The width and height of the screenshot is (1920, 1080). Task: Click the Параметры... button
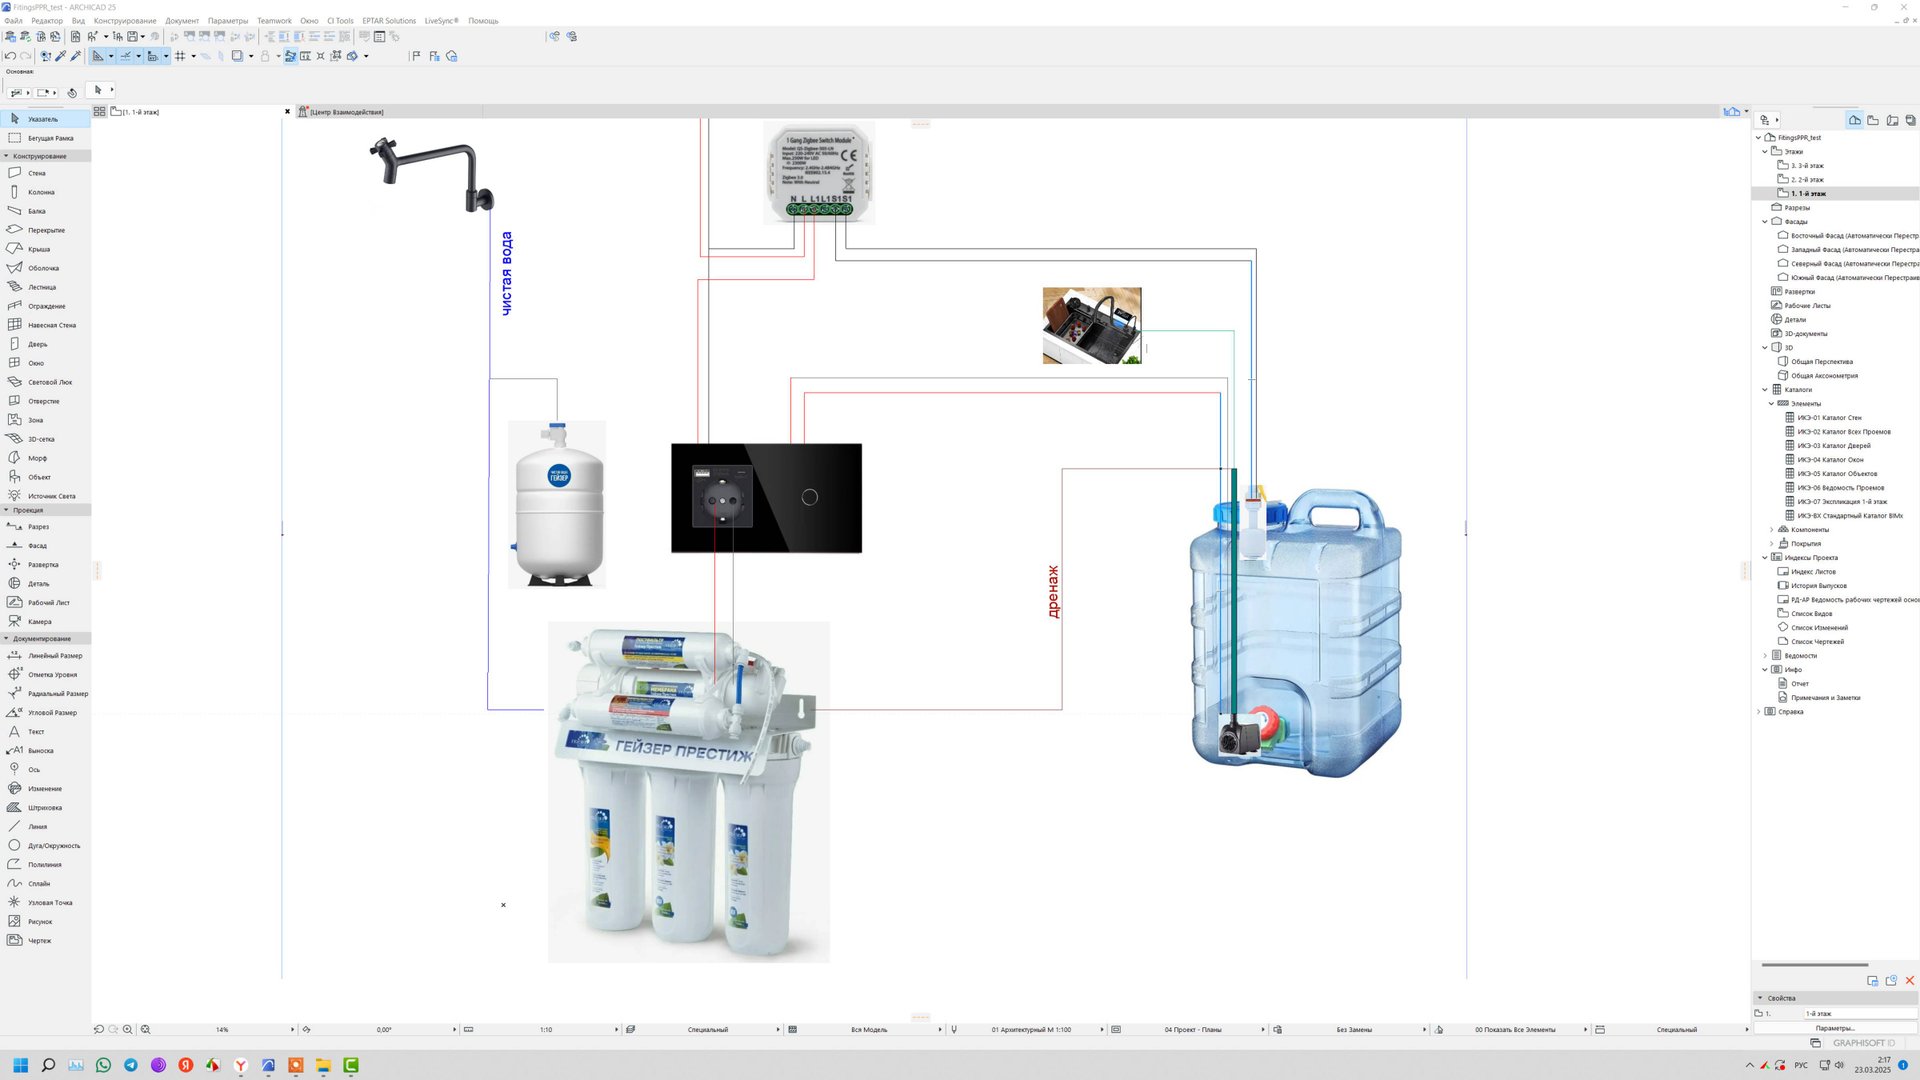tap(1835, 1028)
